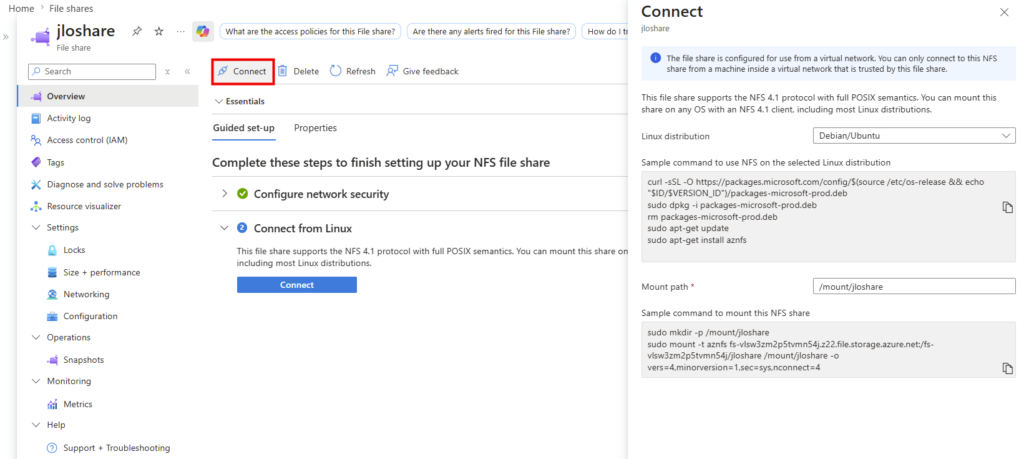Expand Configure network security step

(225, 194)
